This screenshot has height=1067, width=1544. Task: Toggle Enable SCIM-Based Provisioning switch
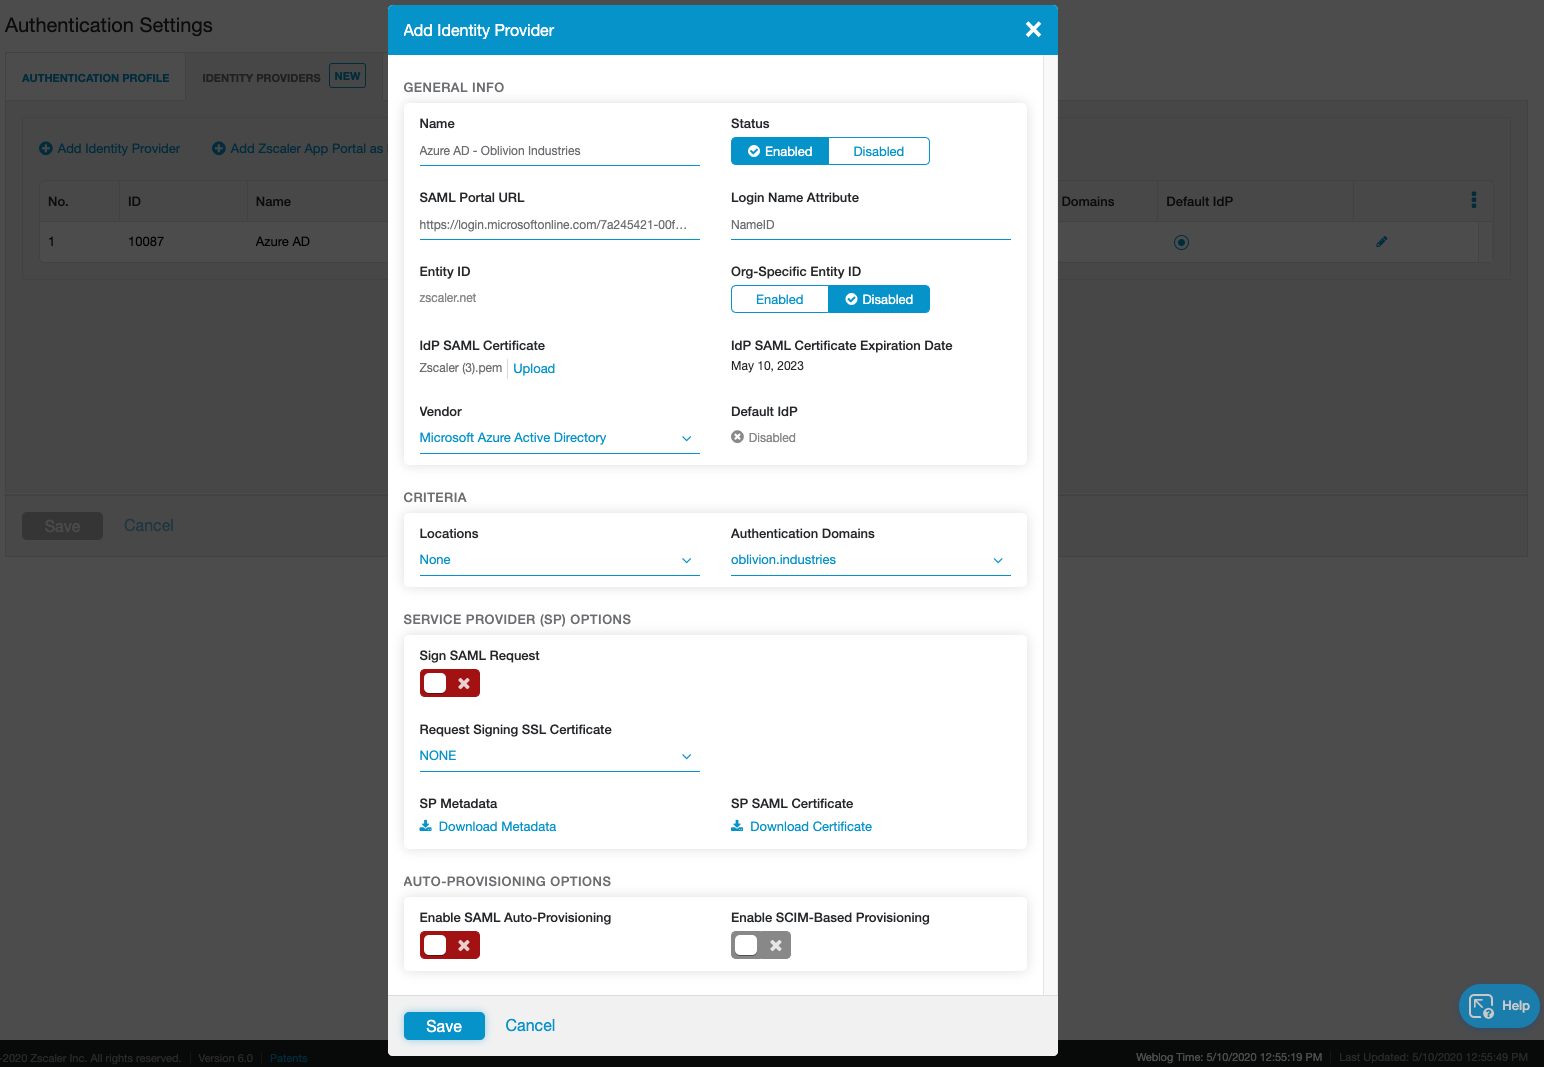[x=761, y=945]
